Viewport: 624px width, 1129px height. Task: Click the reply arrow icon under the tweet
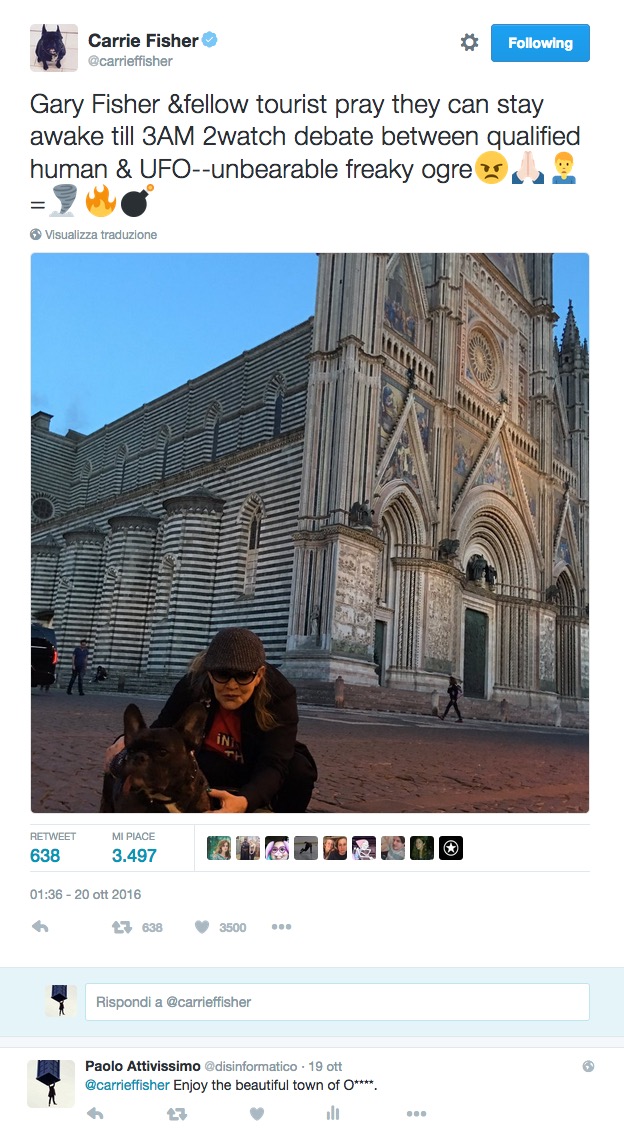point(40,927)
